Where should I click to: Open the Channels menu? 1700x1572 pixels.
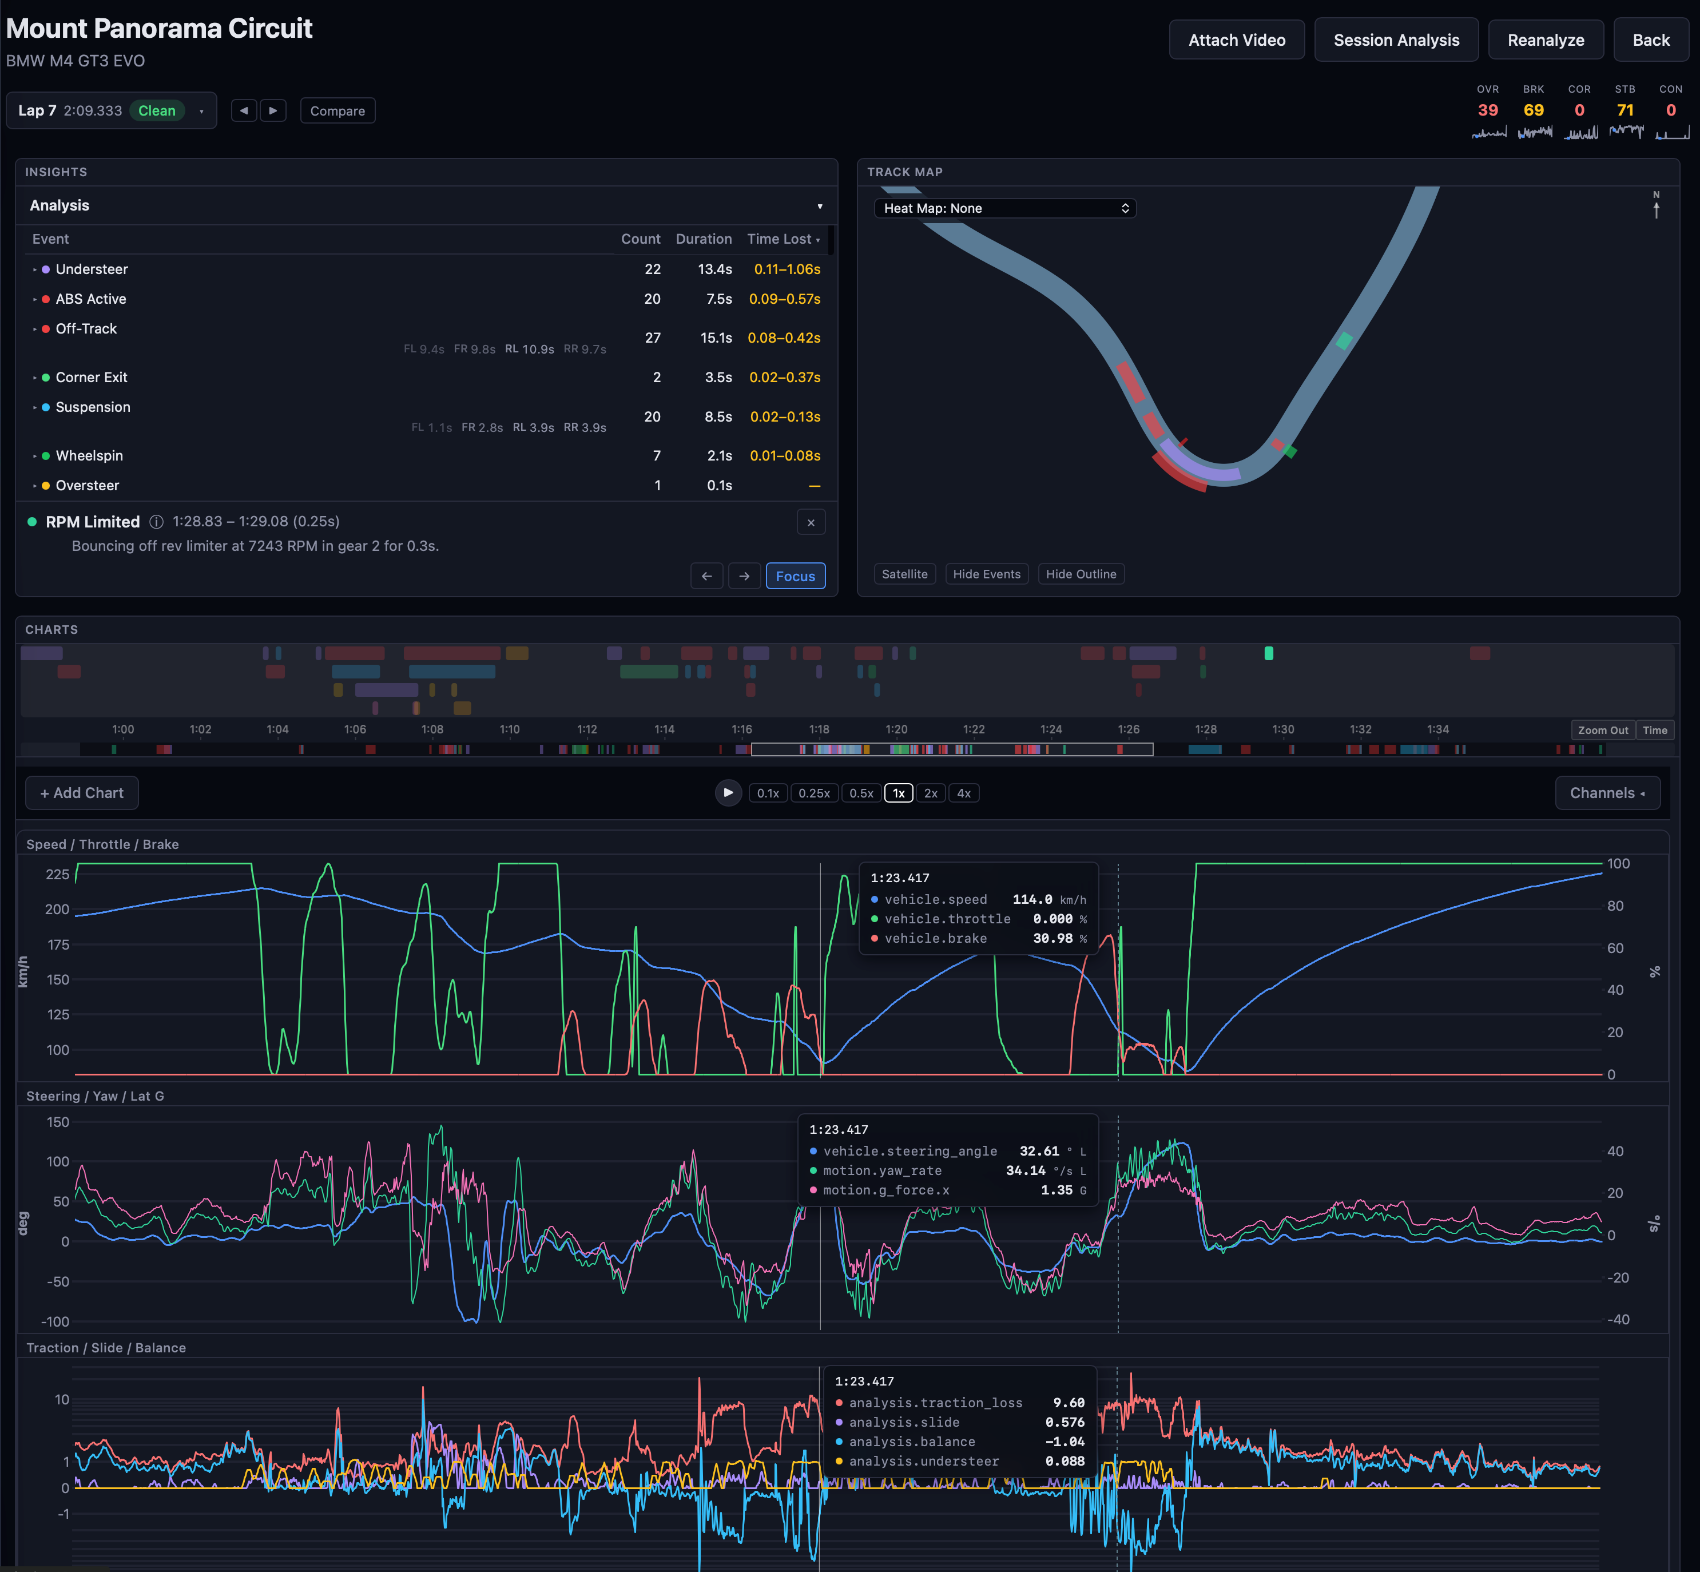coord(1607,793)
